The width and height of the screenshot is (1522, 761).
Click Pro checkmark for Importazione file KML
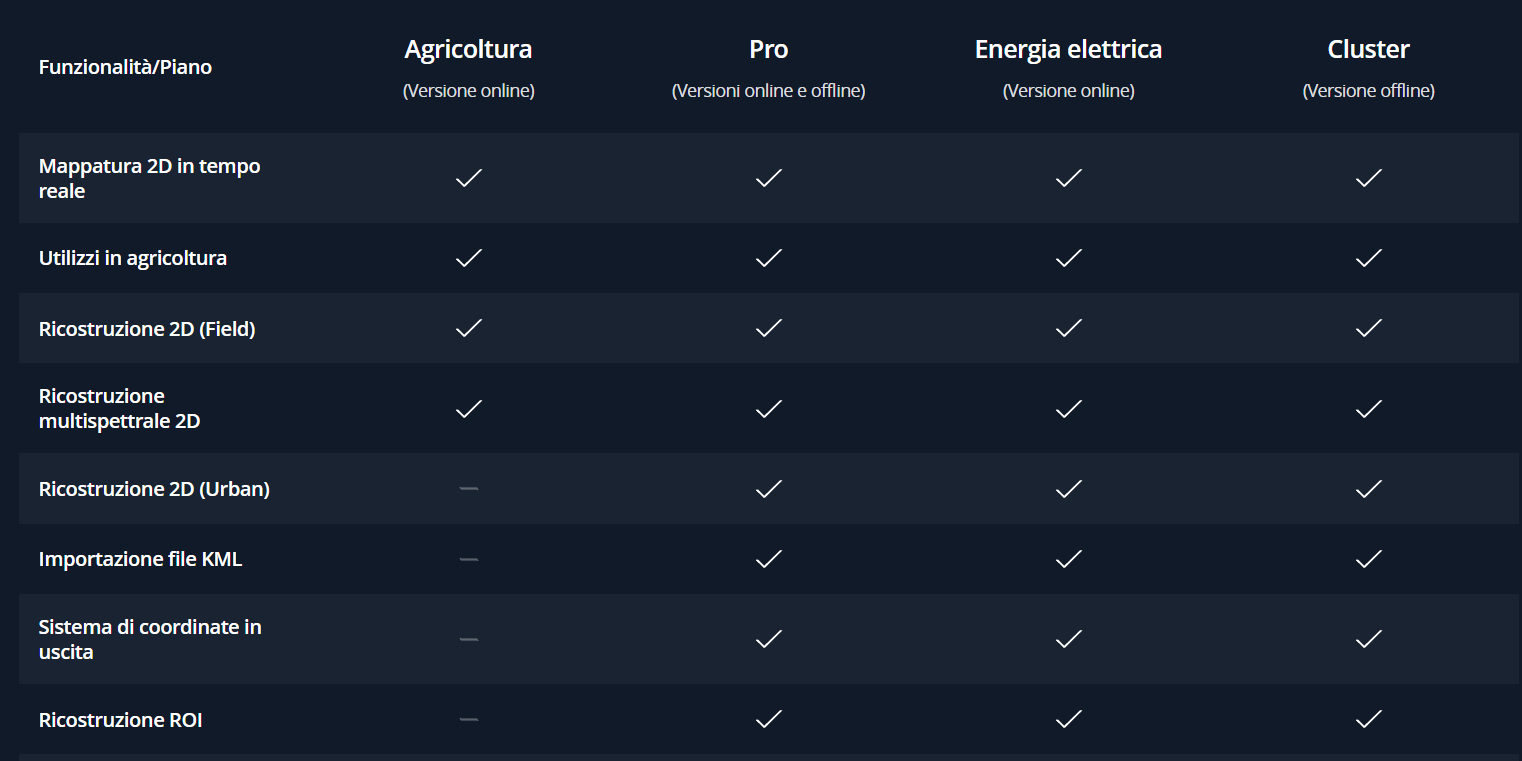click(768, 559)
